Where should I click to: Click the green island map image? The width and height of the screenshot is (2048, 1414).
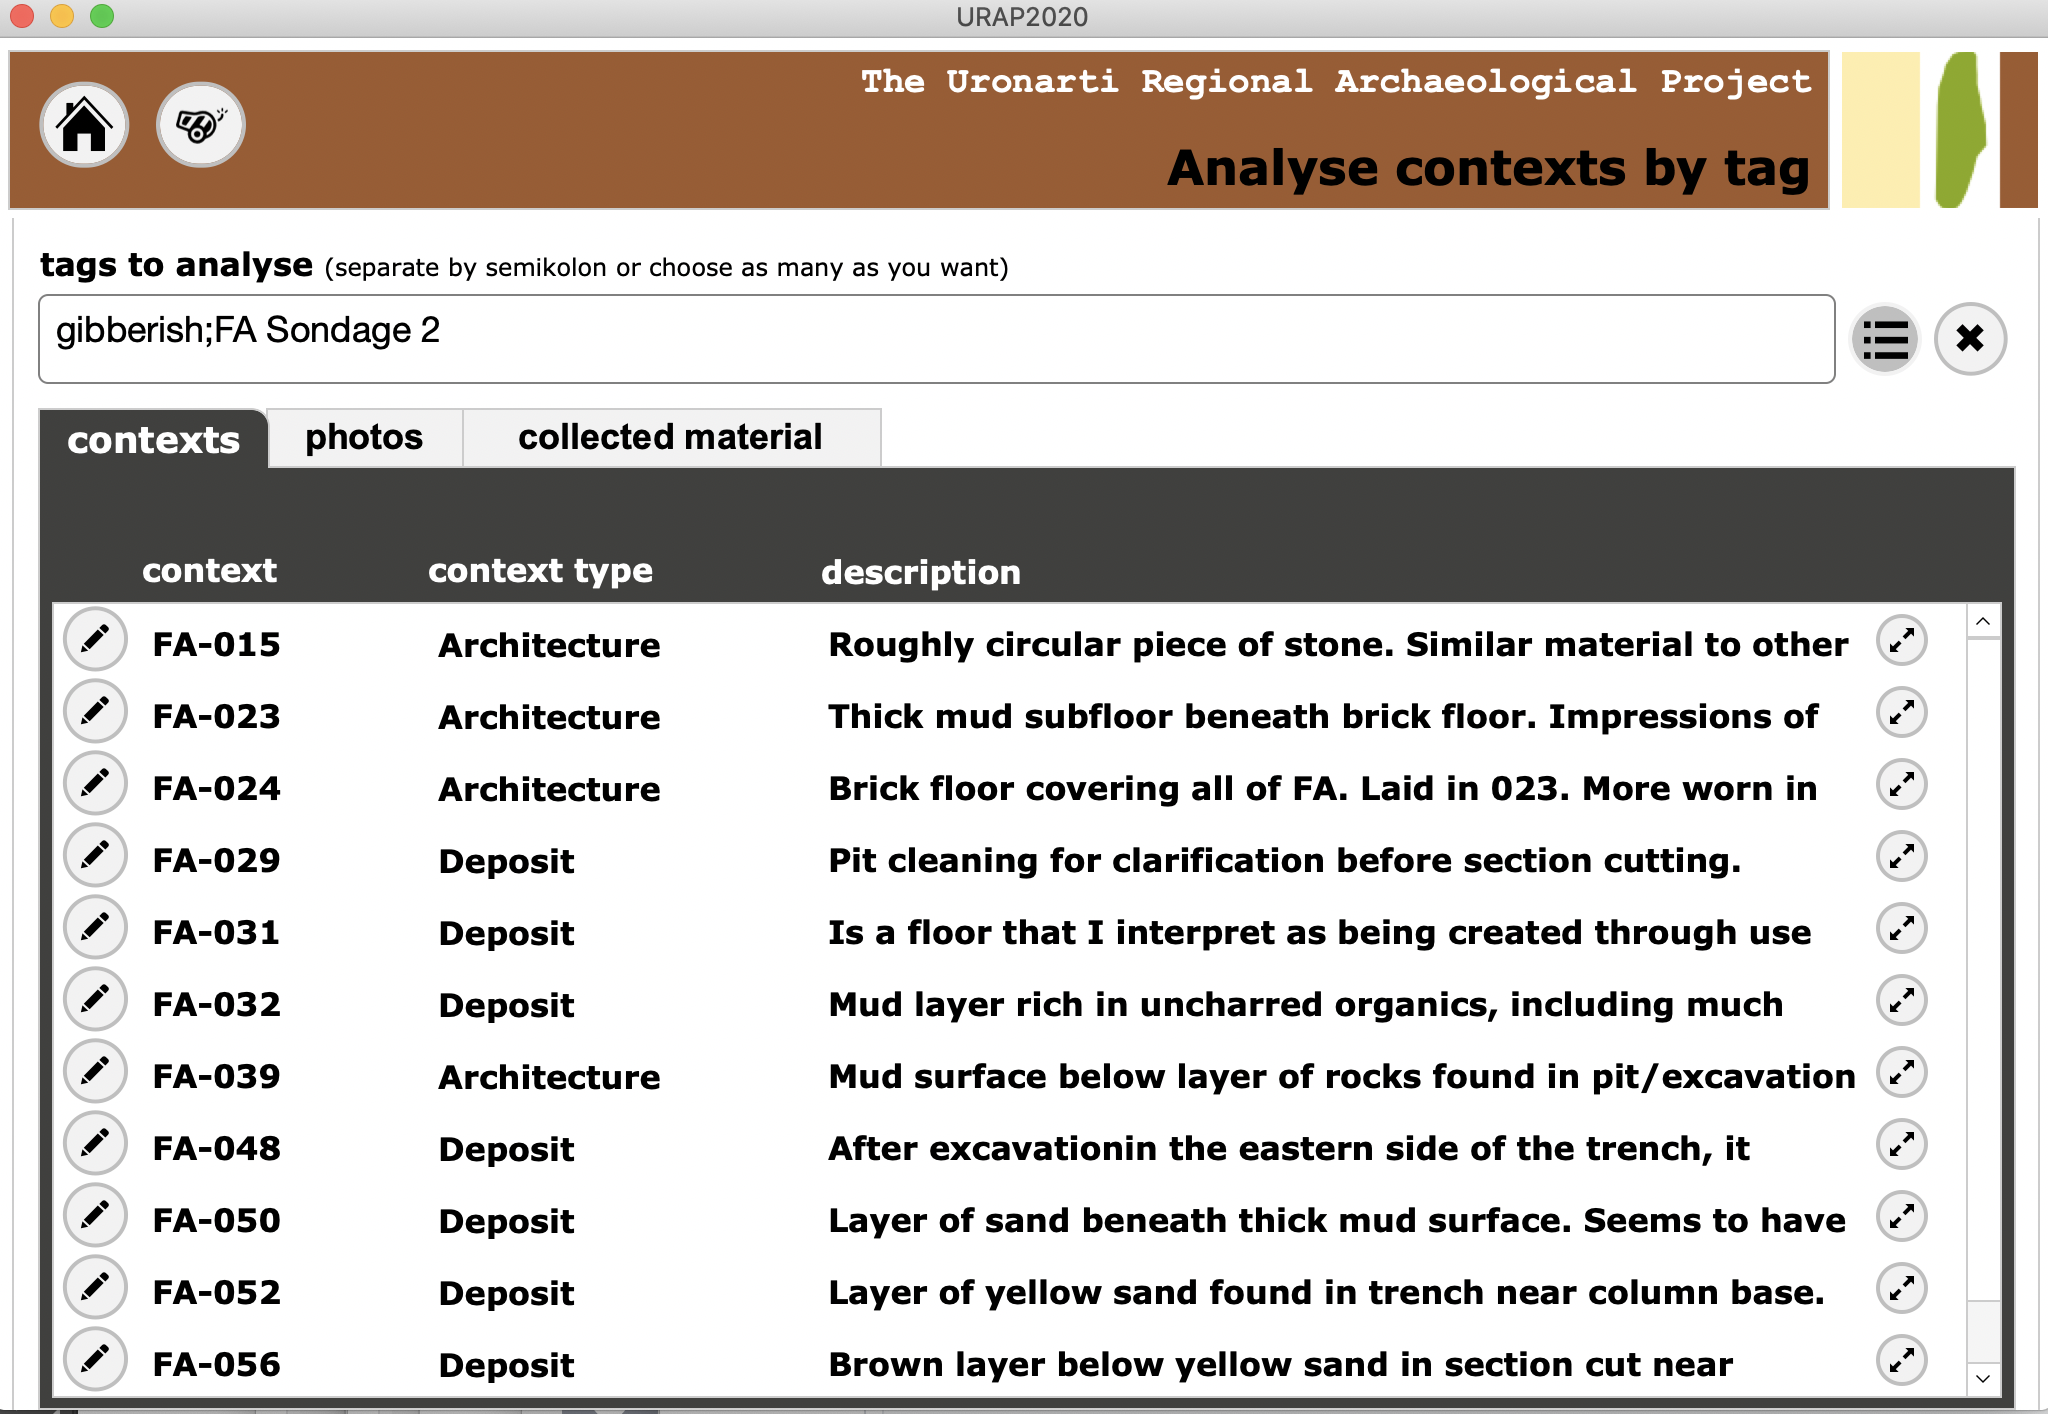[1959, 130]
